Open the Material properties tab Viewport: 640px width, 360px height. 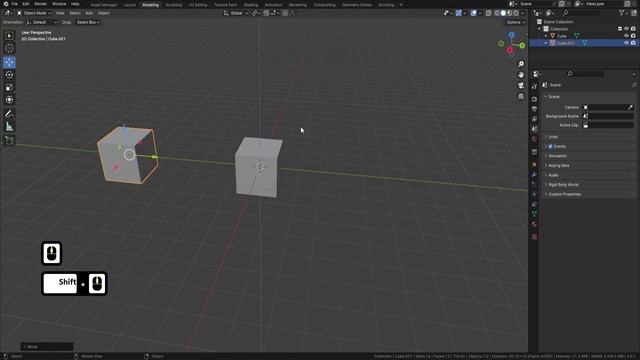point(534,224)
